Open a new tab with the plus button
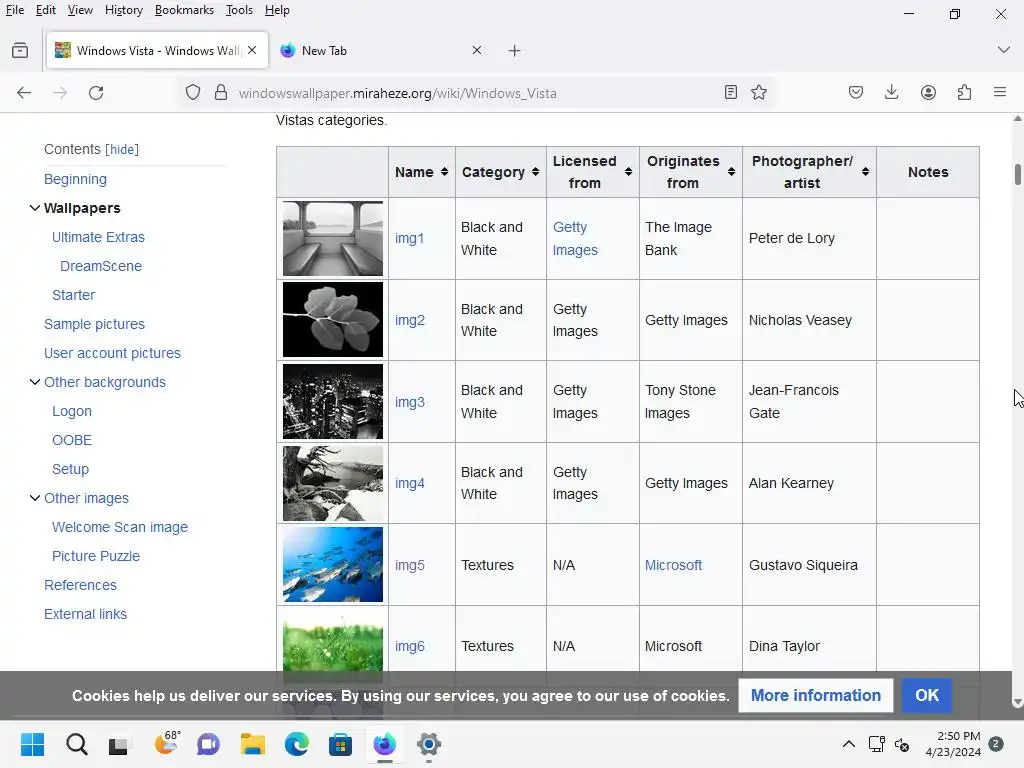Screen dimensions: 1024x768 click(515, 50)
